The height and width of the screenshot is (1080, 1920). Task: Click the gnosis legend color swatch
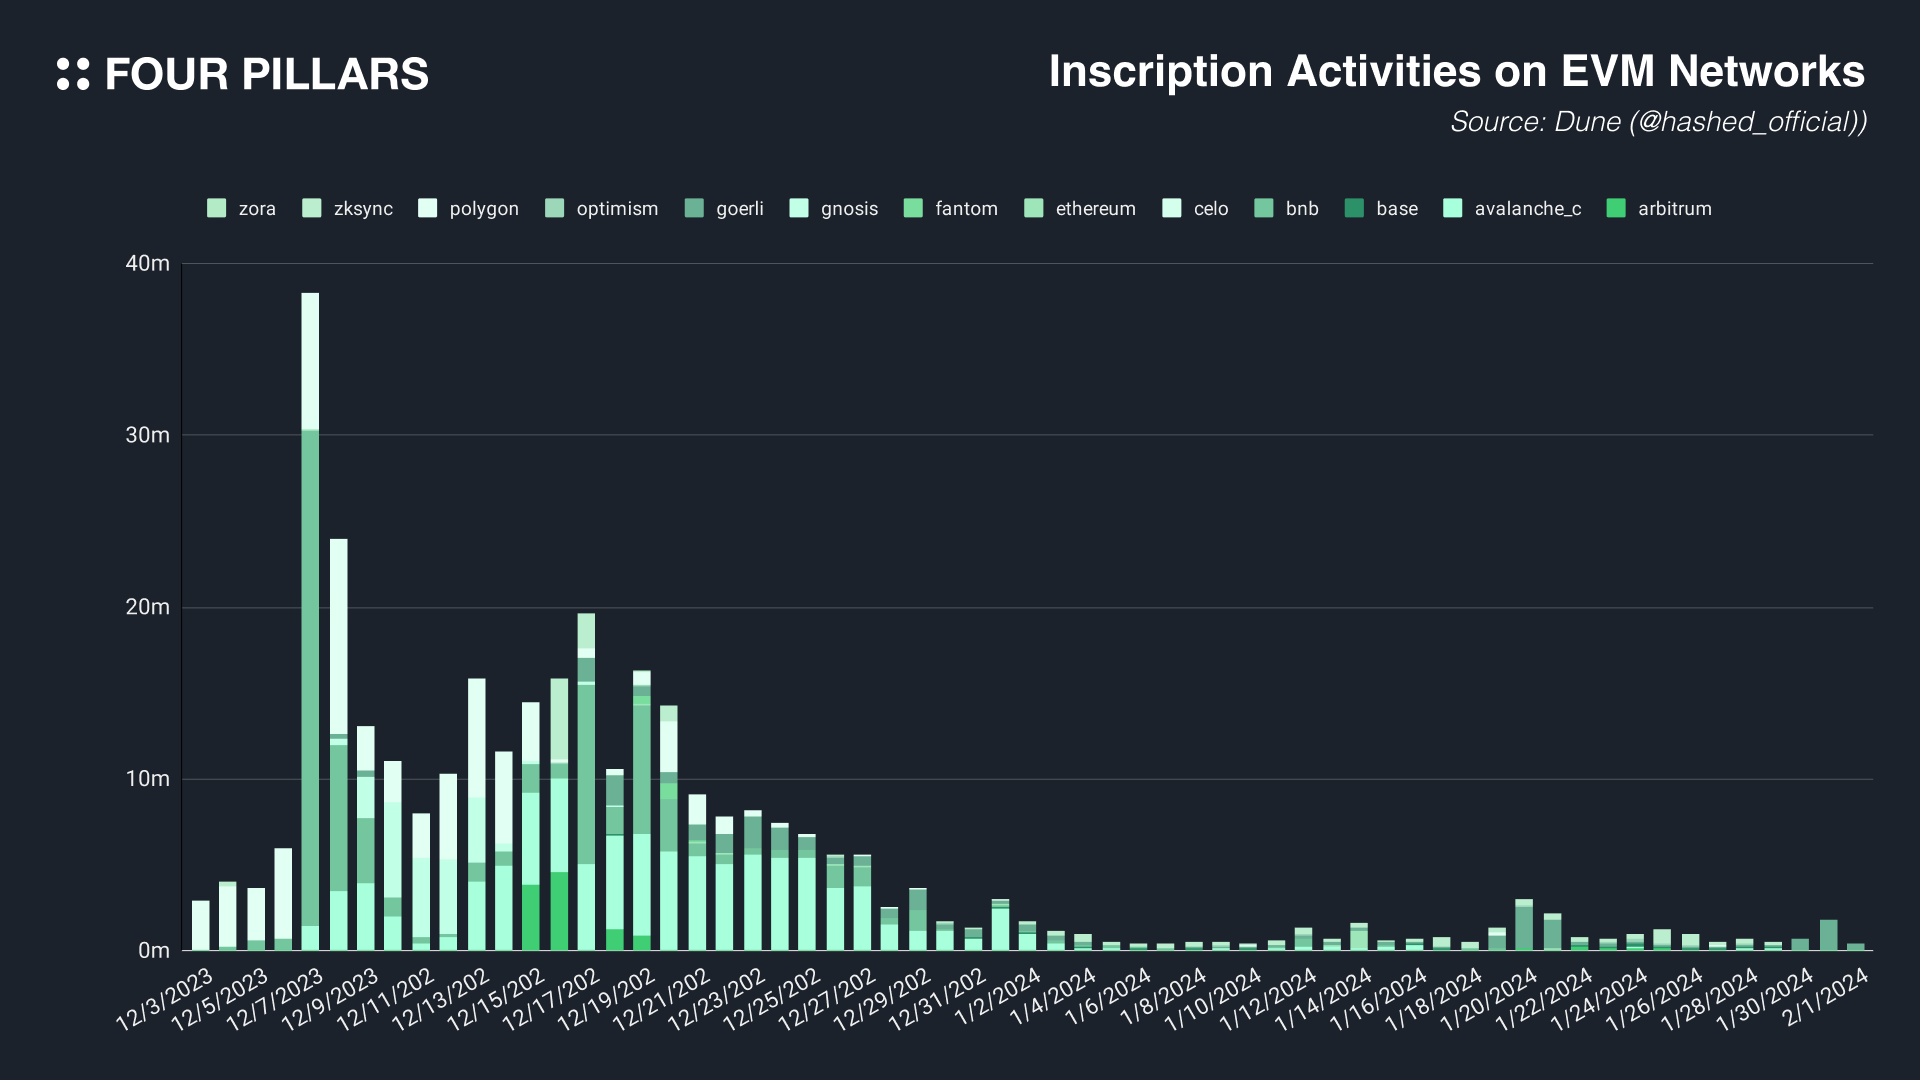(799, 208)
